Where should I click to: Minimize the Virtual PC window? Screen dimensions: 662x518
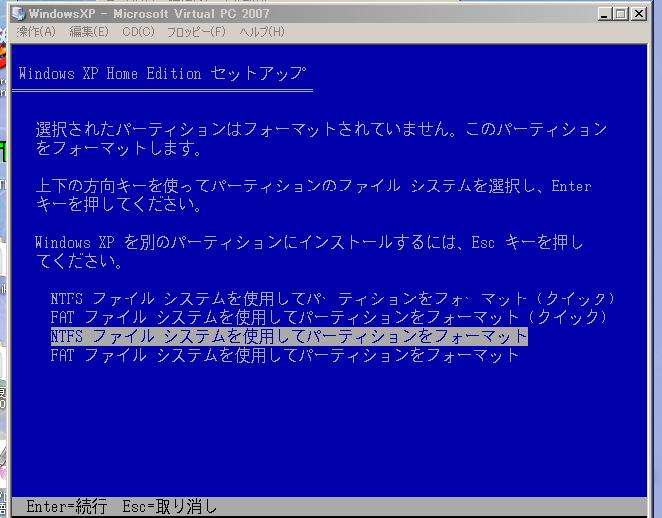(x=605, y=14)
